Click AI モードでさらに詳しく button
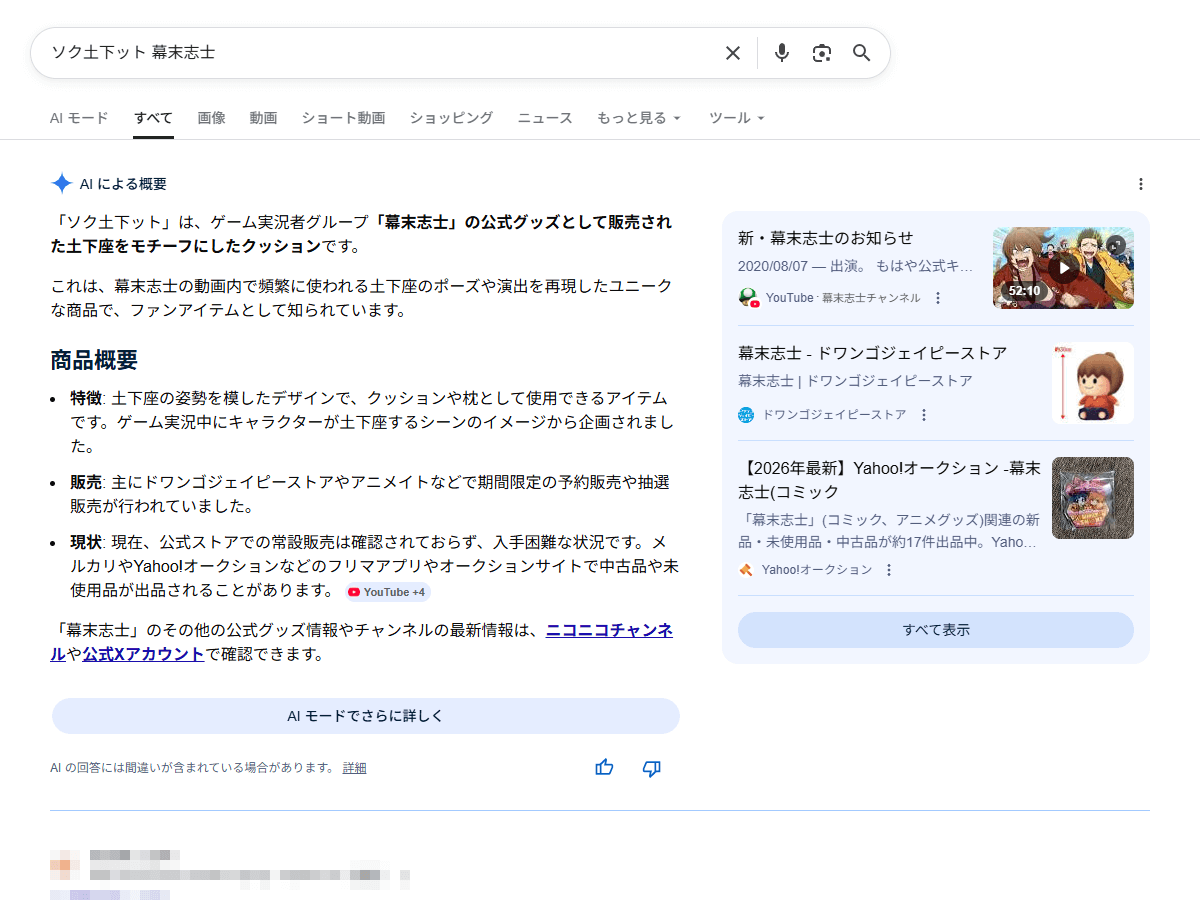Screen dimensions: 1200x900 366,716
